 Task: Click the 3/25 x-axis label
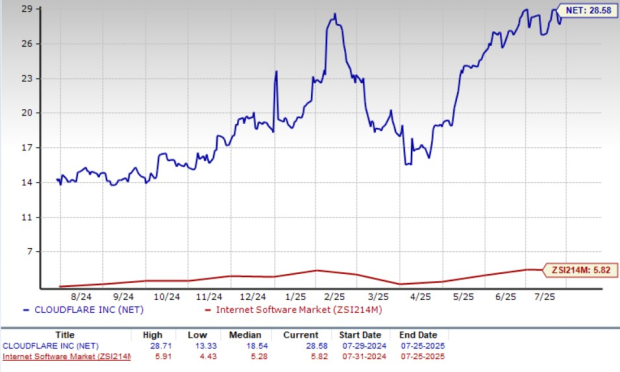pyautogui.click(x=378, y=296)
